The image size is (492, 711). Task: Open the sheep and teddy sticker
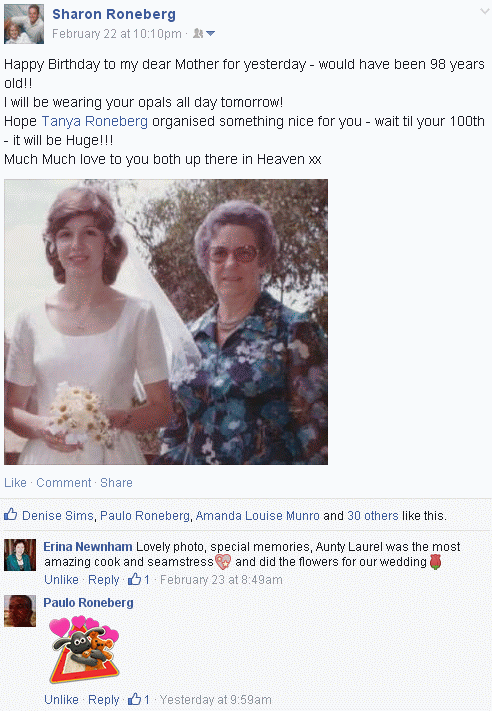pyautogui.click(x=84, y=649)
